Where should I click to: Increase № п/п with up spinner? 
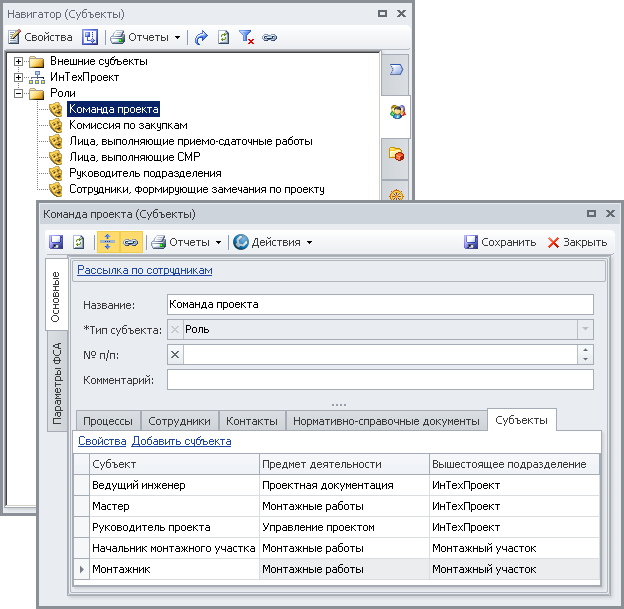[585, 350]
